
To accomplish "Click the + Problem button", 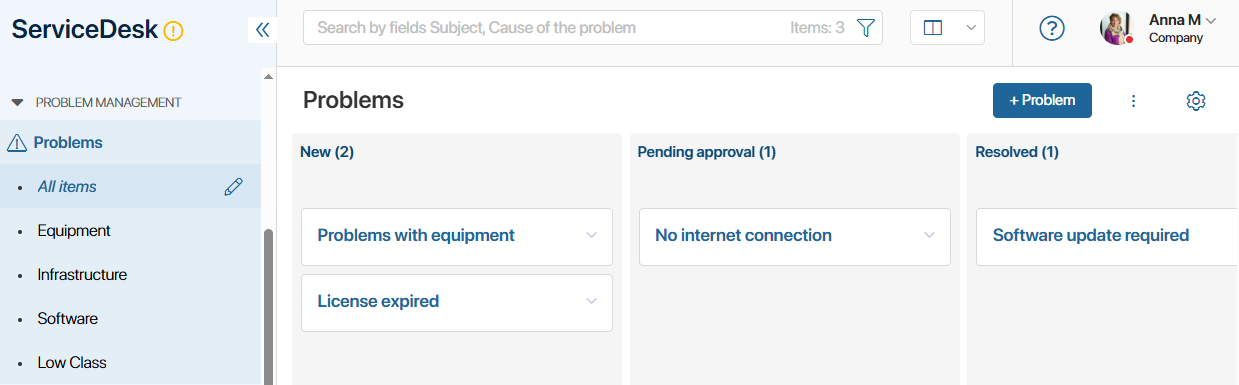I will 1042,100.
